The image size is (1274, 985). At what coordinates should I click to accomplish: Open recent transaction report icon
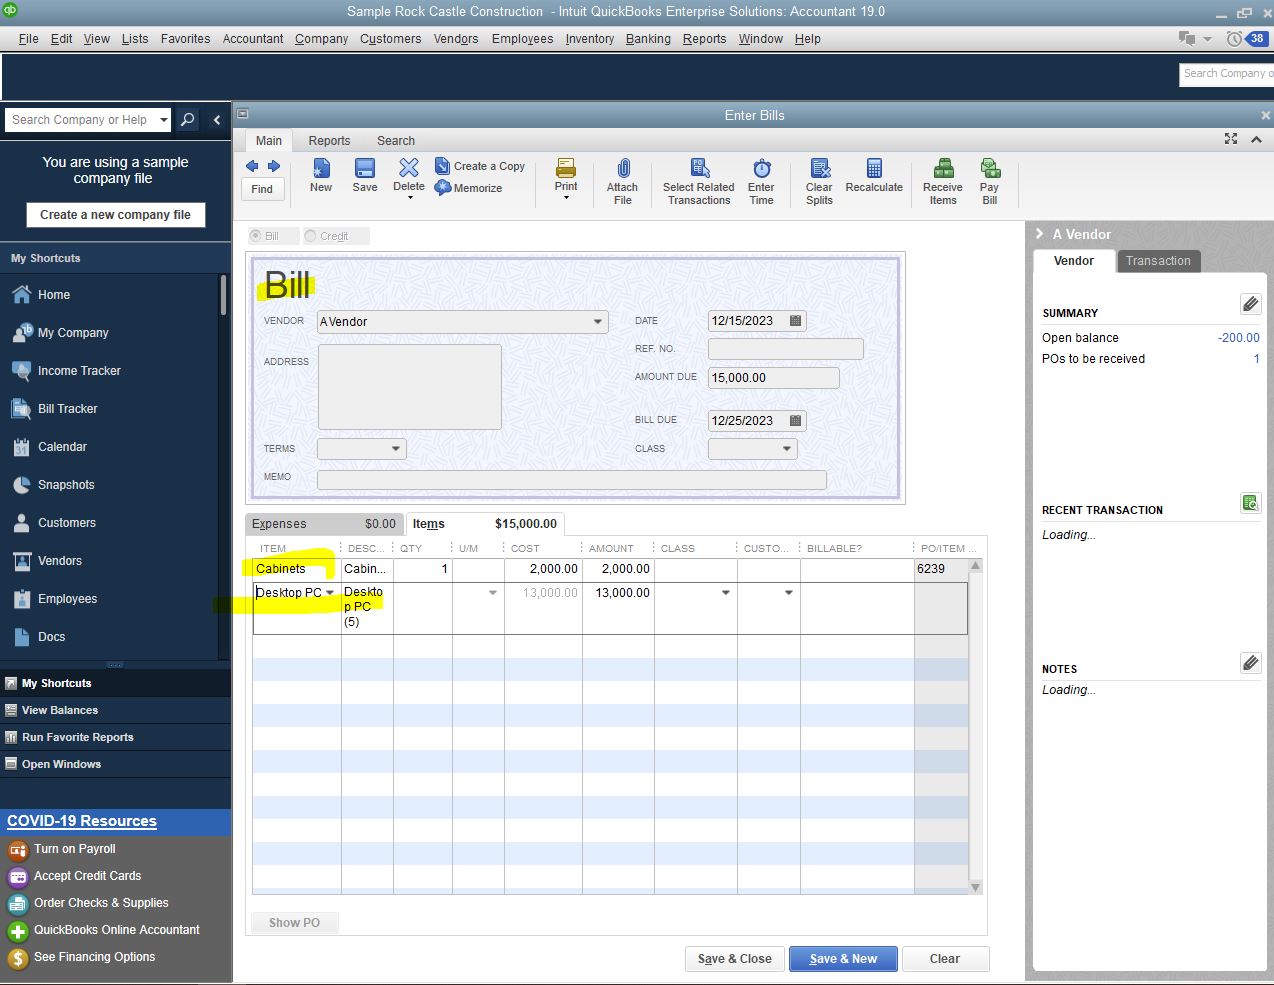[1250, 503]
